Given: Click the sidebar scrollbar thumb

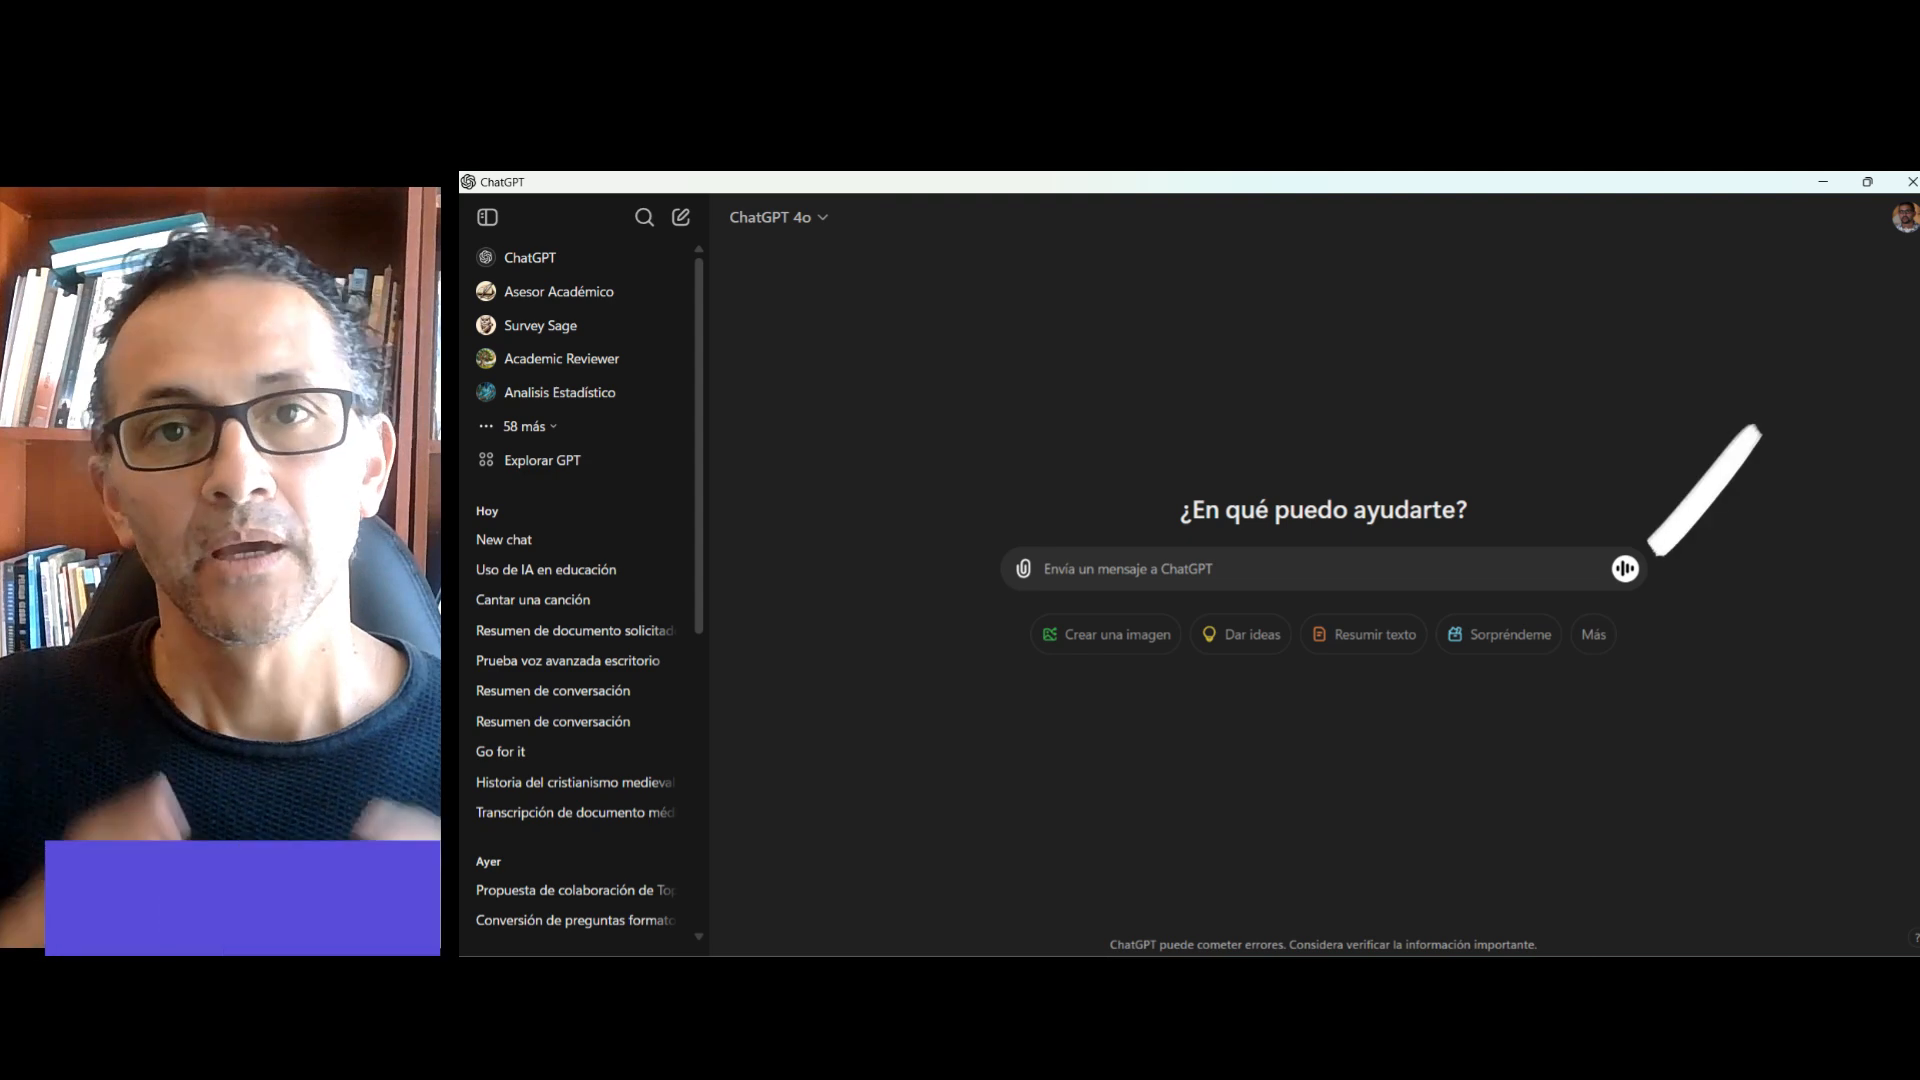Looking at the screenshot, I should pyautogui.click(x=699, y=446).
